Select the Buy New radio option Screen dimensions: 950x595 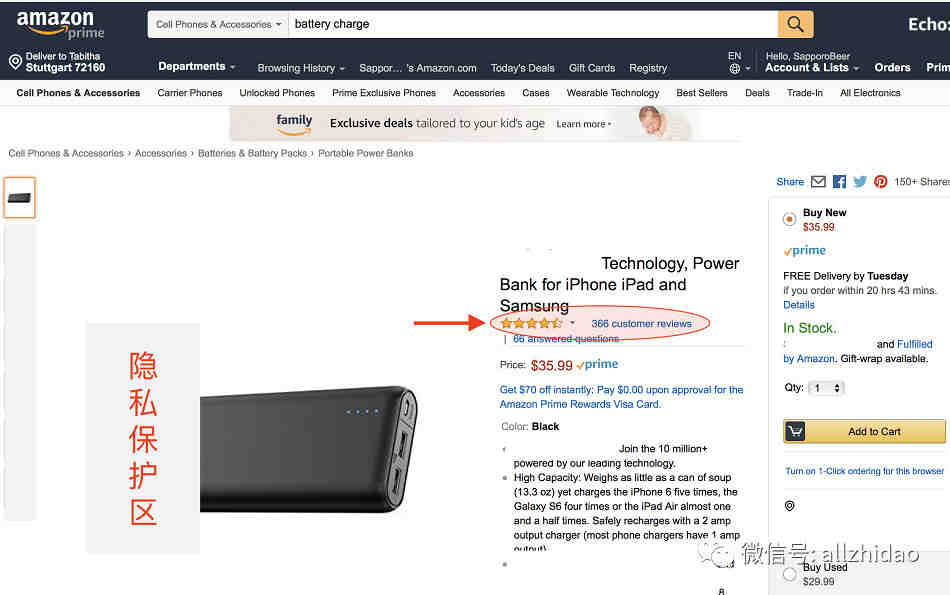point(789,219)
